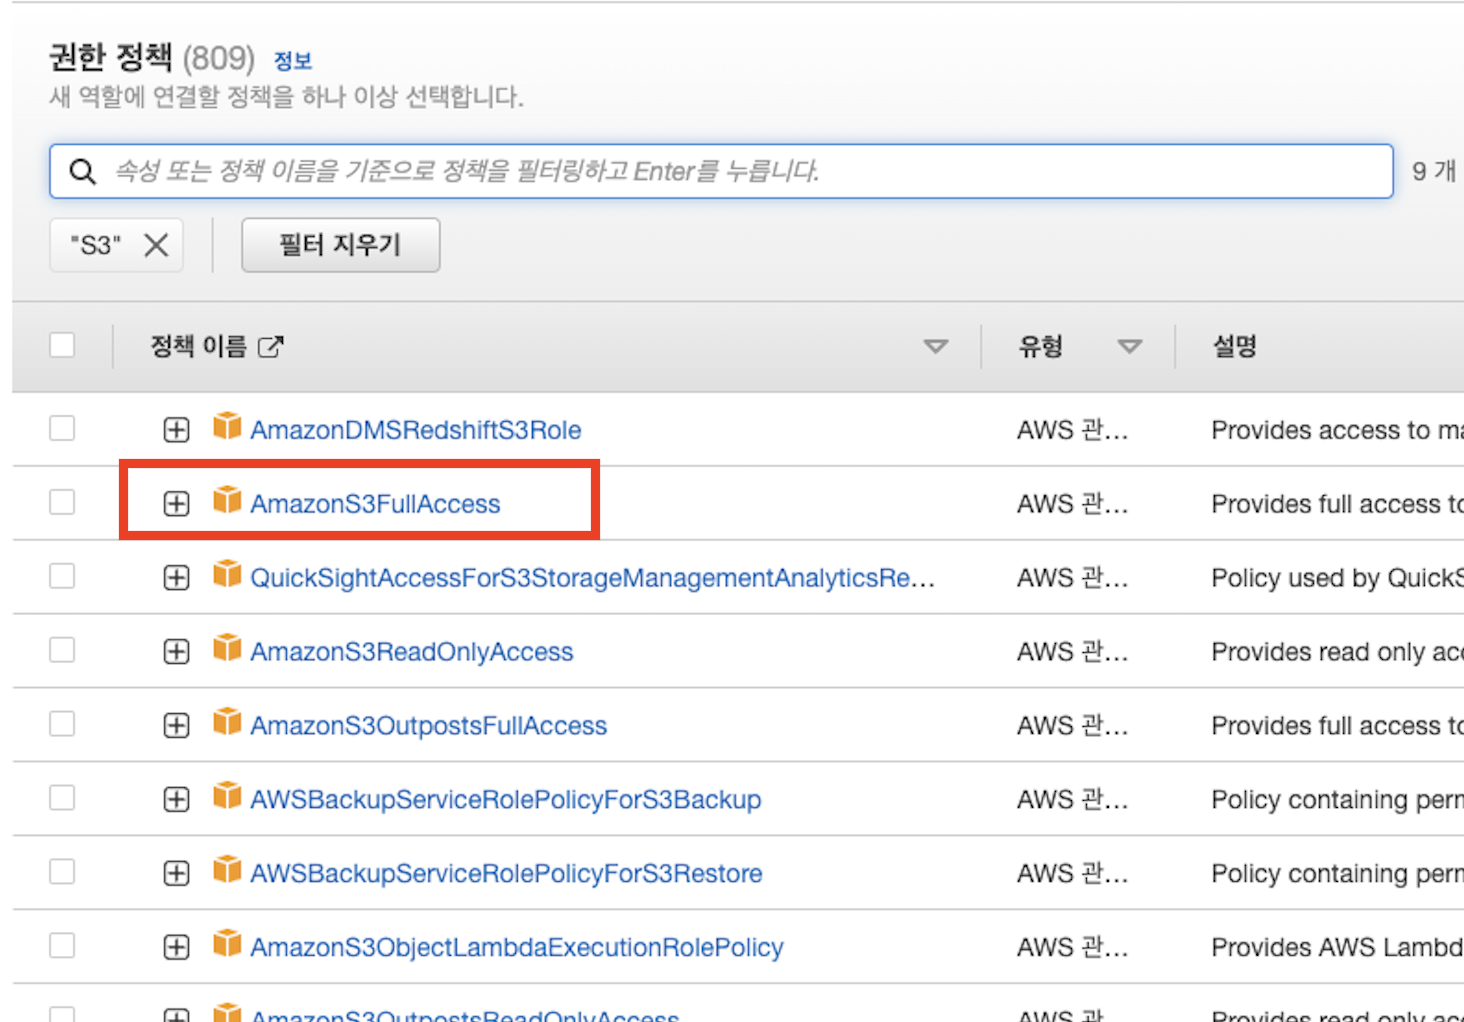The width and height of the screenshot is (1464, 1022).
Task: Check the AWSBackupServiceRolePolicyForS3Restore checkbox
Action: click(62, 872)
